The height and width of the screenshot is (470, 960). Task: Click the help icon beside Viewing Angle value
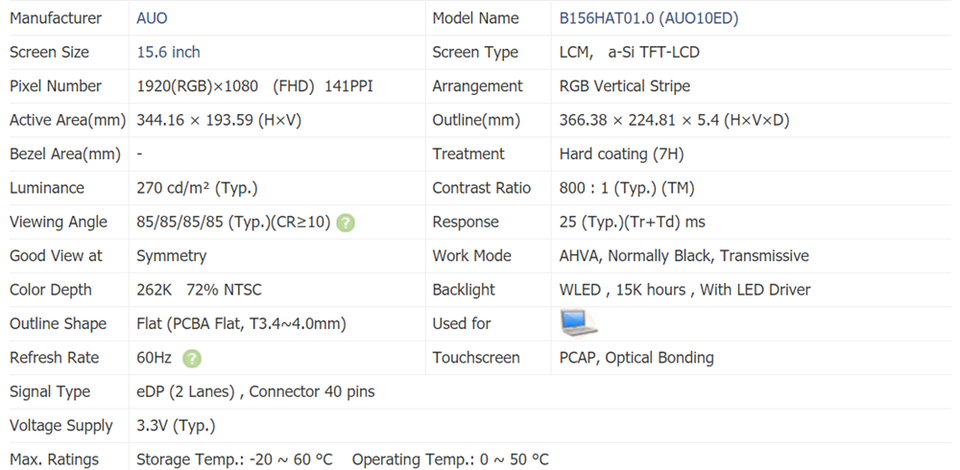click(x=346, y=222)
